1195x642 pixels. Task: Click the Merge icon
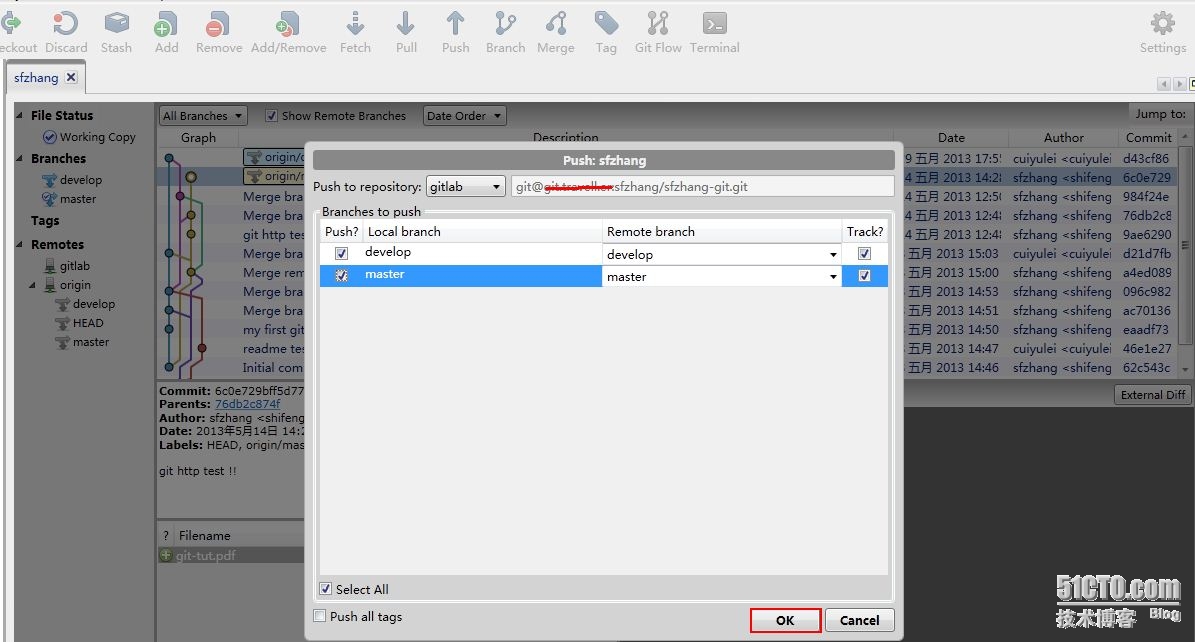coord(556,31)
